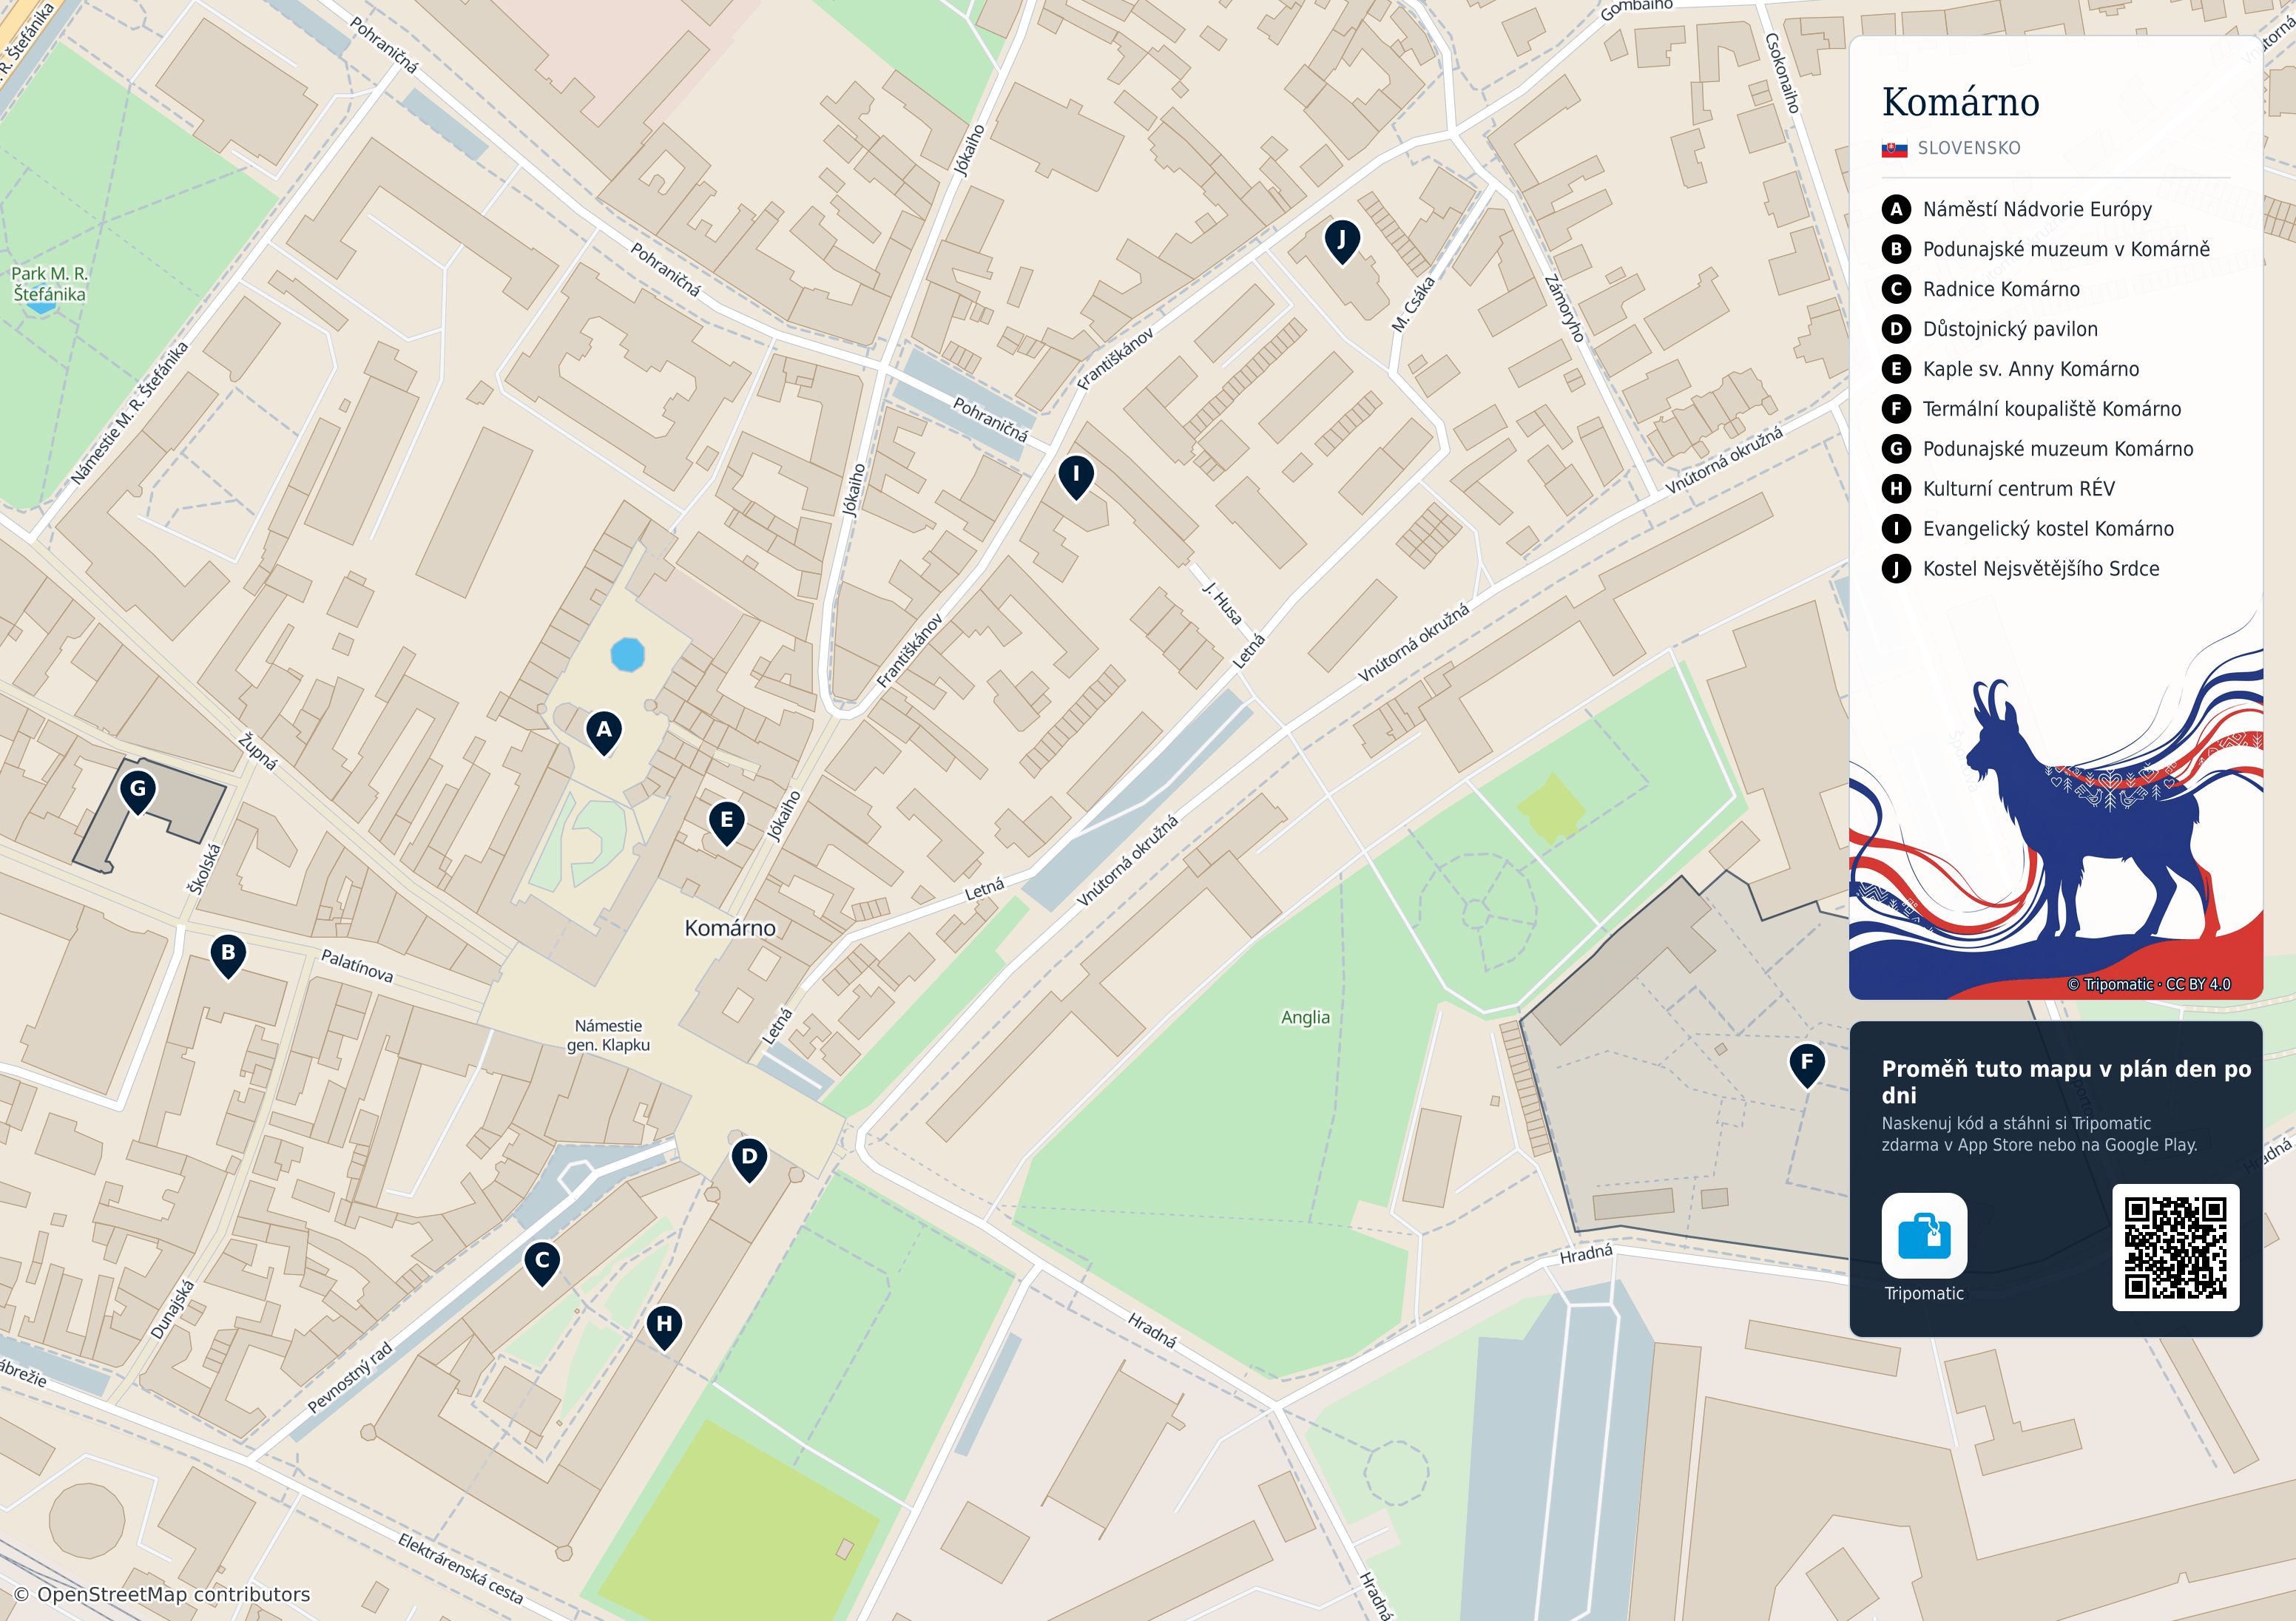This screenshot has height=1621, width=2296.
Task: Click legend badge A for Náměstí Nádvorie Európy
Action: click(x=1896, y=209)
